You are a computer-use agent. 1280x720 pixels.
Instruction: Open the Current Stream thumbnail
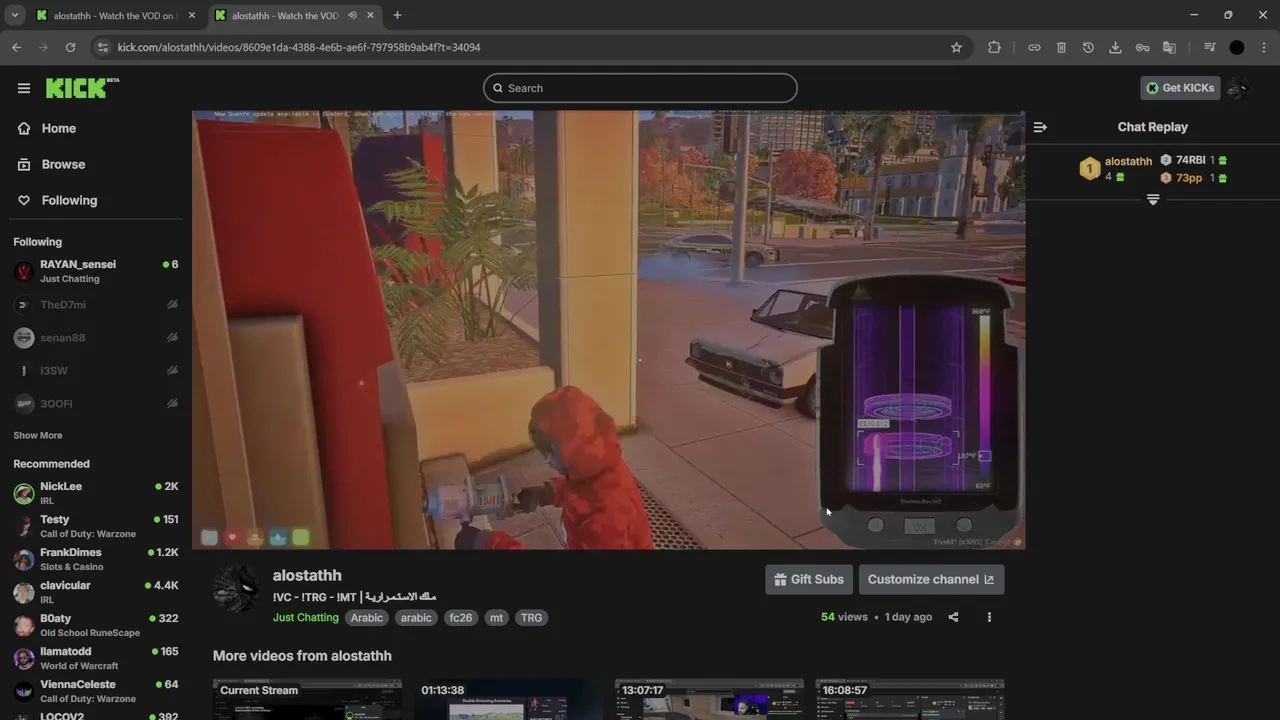(x=307, y=699)
